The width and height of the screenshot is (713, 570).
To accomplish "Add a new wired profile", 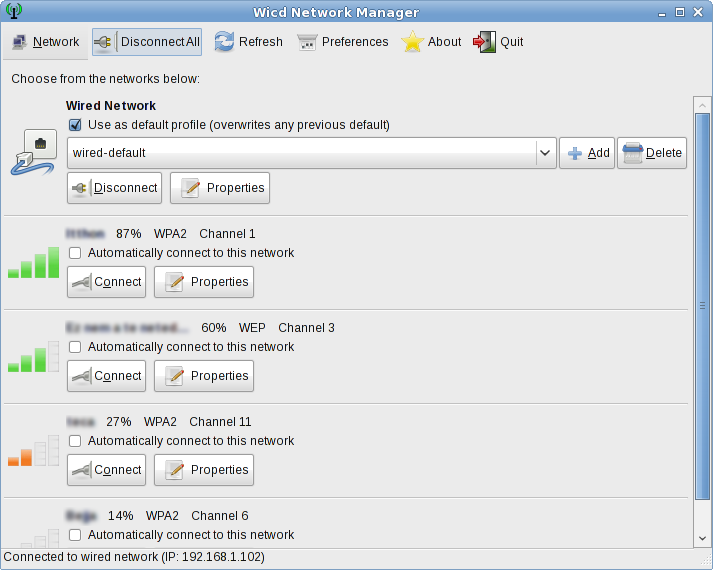I will [x=587, y=153].
